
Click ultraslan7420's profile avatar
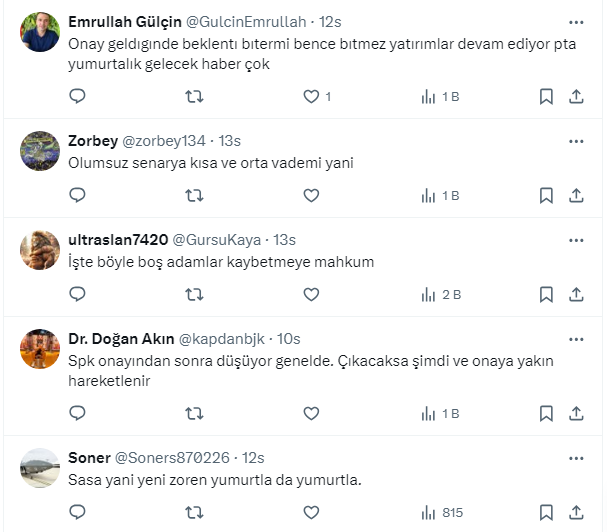click(x=40, y=250)
